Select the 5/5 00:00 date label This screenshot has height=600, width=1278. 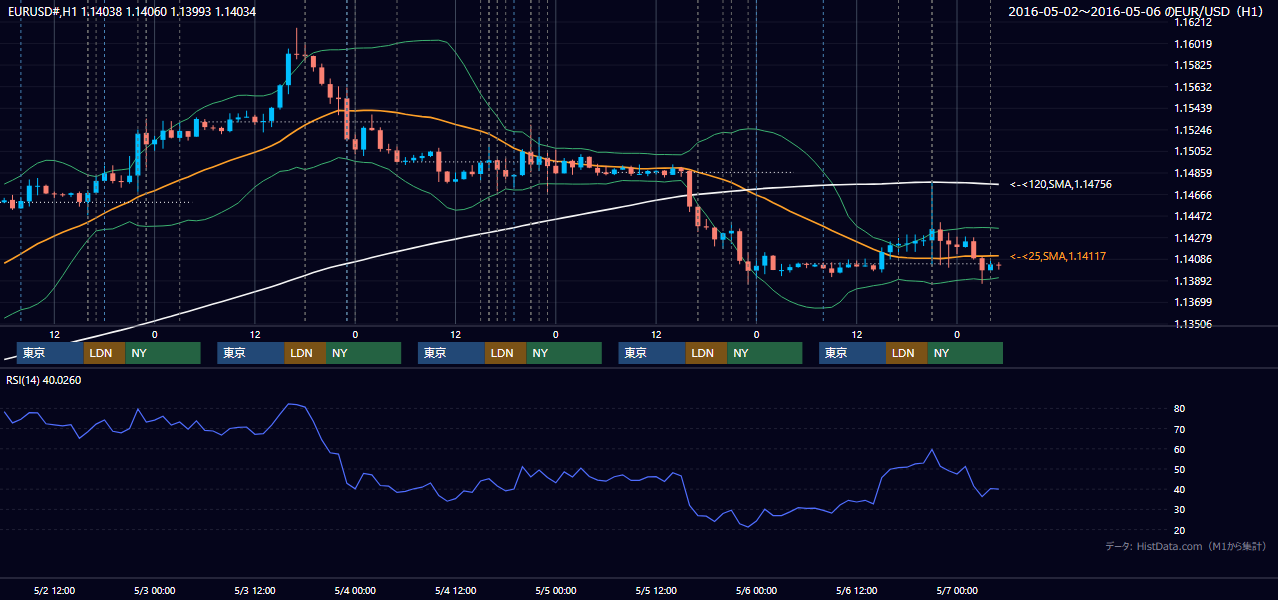tap(555, 590)
